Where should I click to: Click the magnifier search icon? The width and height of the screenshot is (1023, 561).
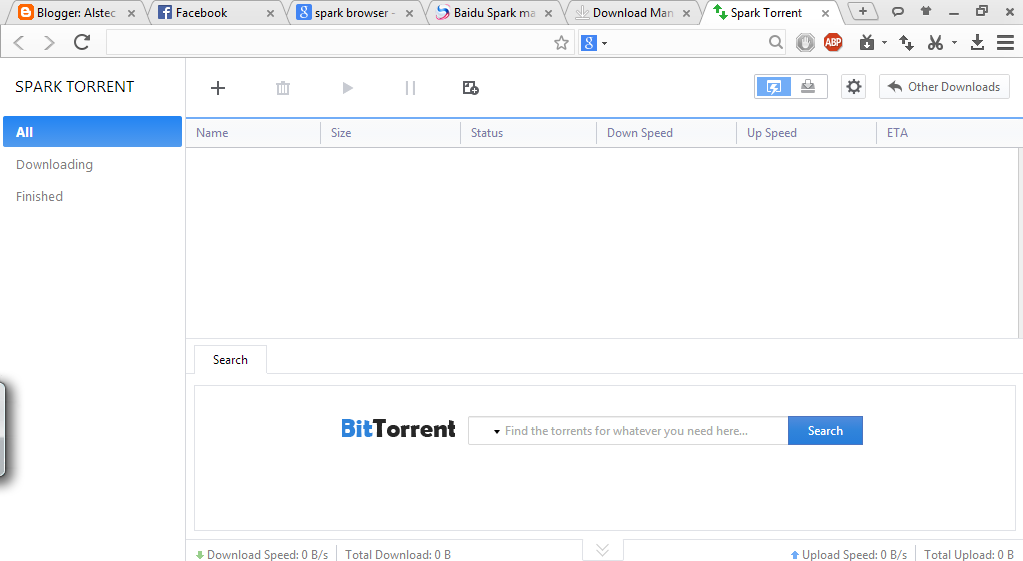coord(775,42)
